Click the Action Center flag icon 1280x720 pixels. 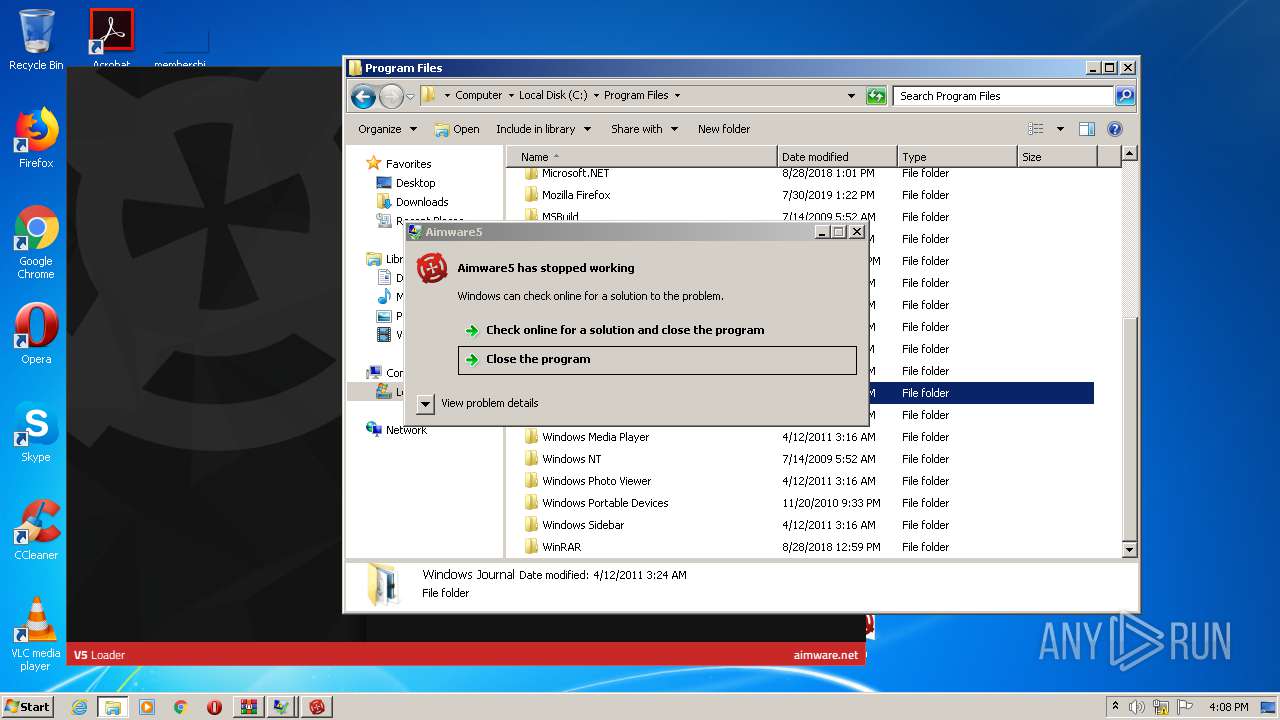coord(1184,707)
